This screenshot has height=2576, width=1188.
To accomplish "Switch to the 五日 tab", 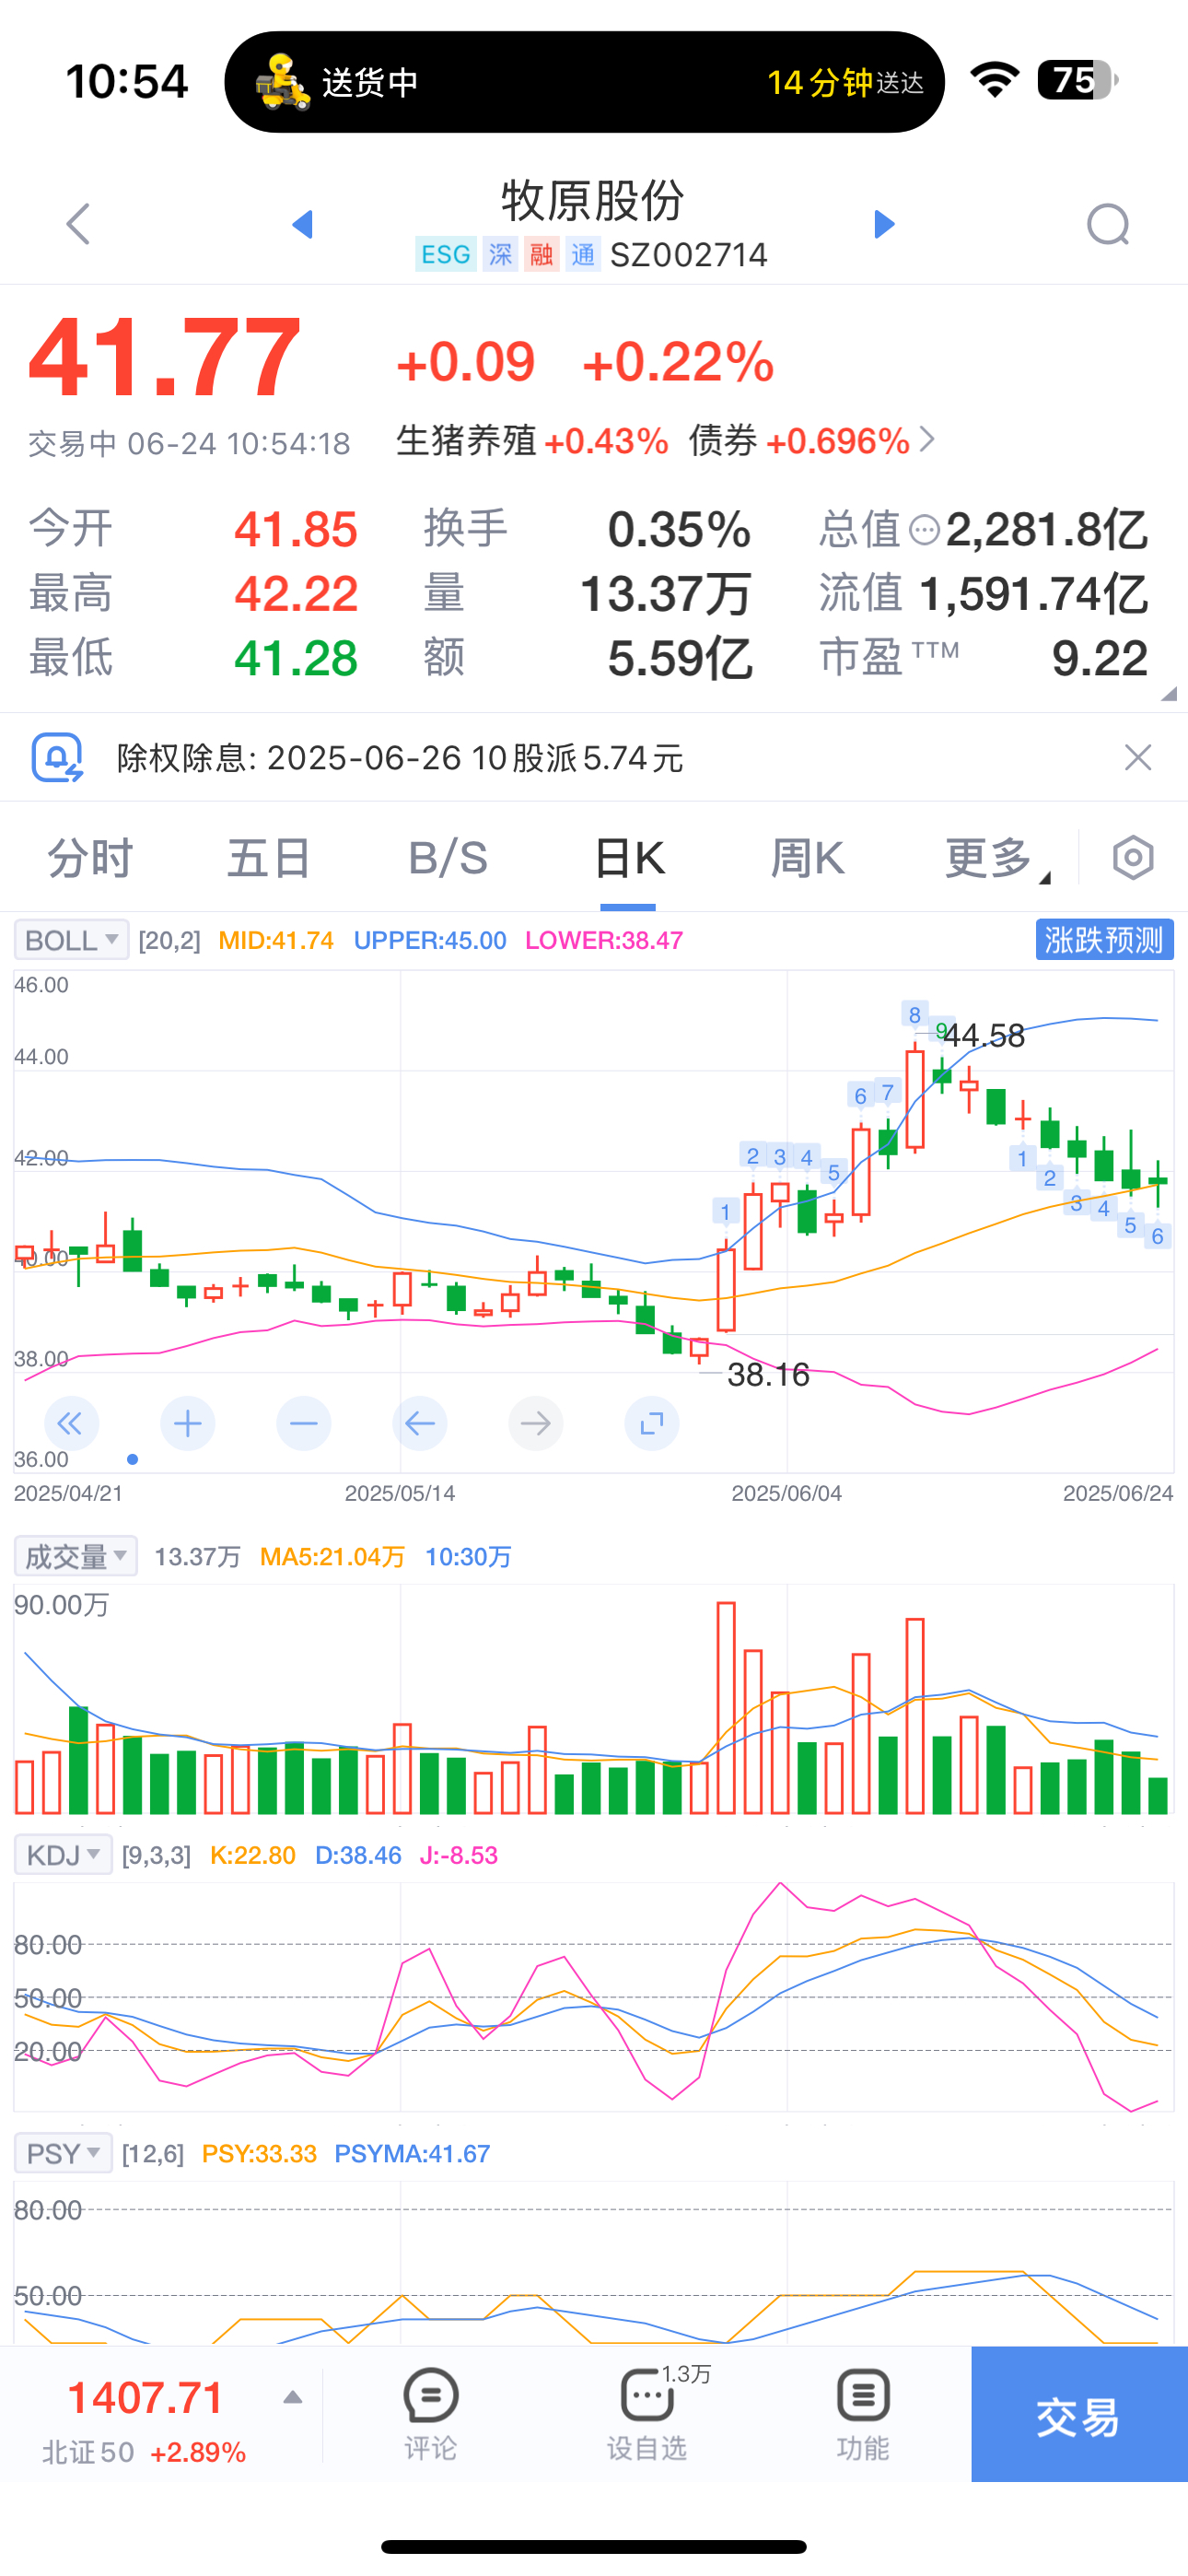I will click(268, 858).
